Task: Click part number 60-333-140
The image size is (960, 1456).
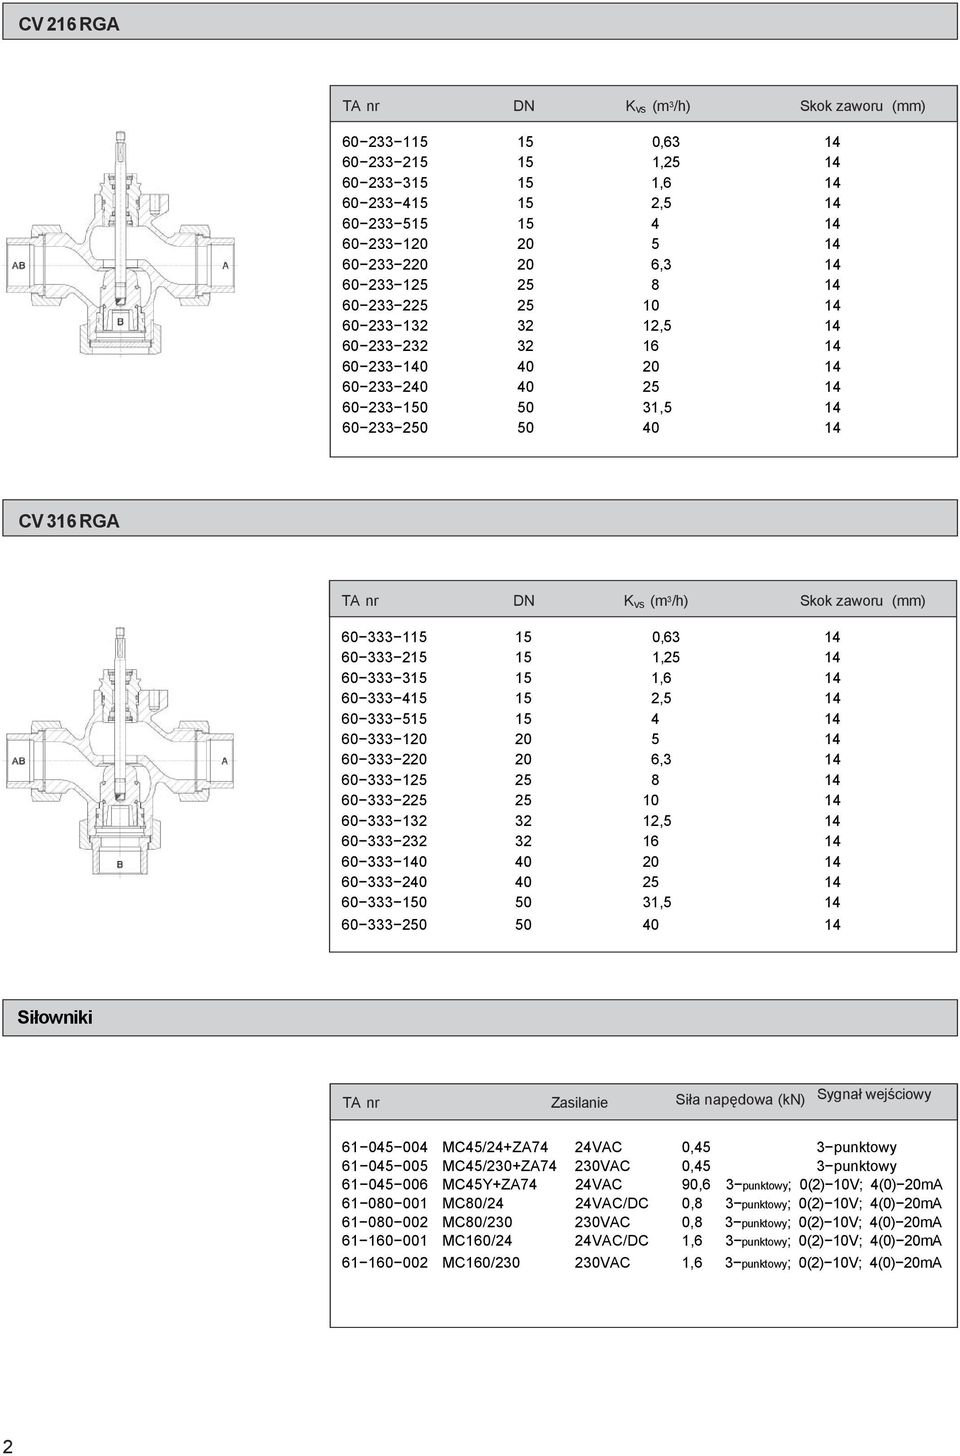Action: click(384, 862)
